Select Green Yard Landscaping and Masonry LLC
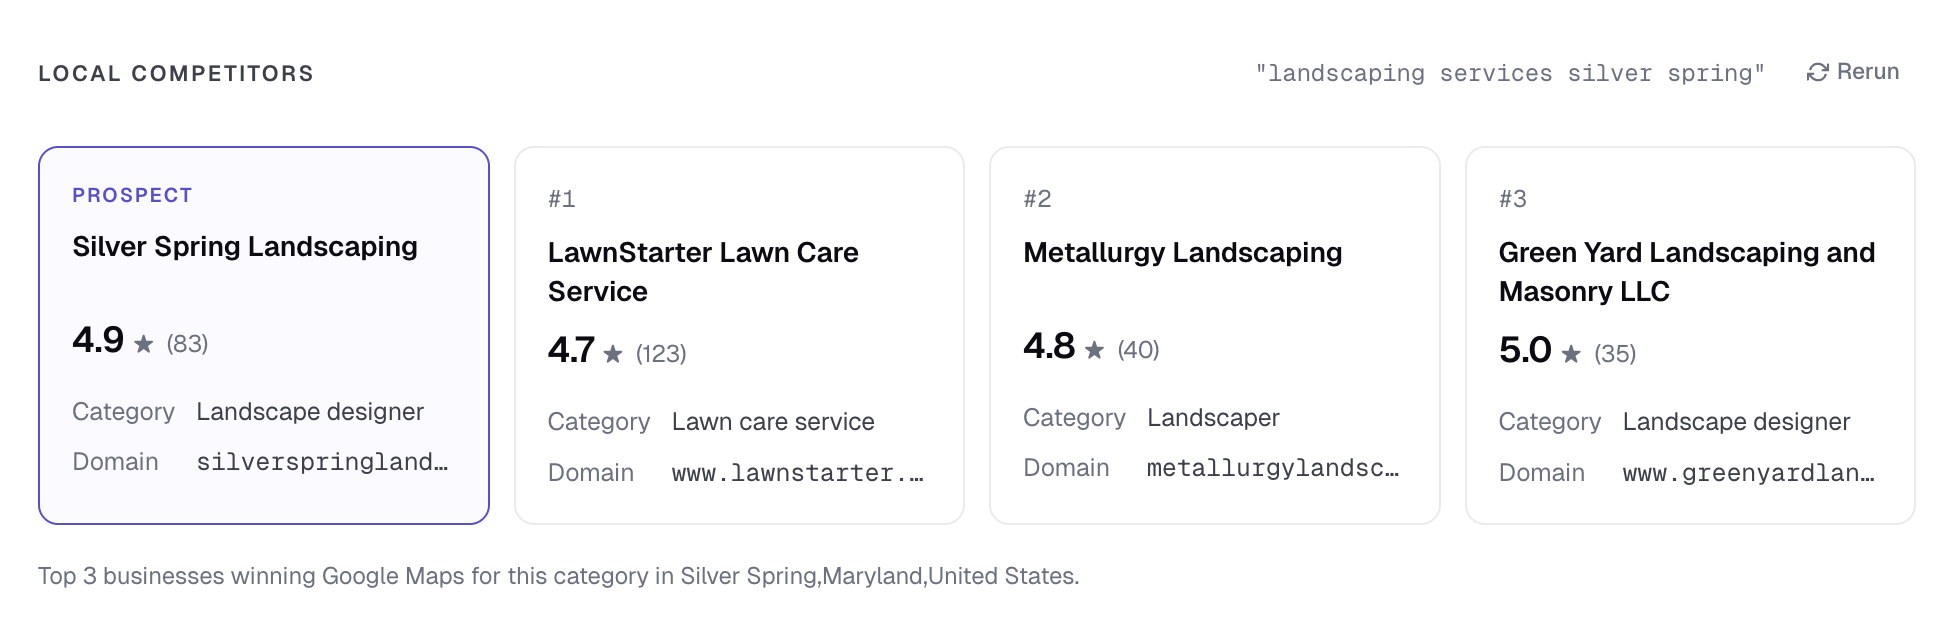The width and height of the screenshot is (1944, 642). tap(1686, 272)
